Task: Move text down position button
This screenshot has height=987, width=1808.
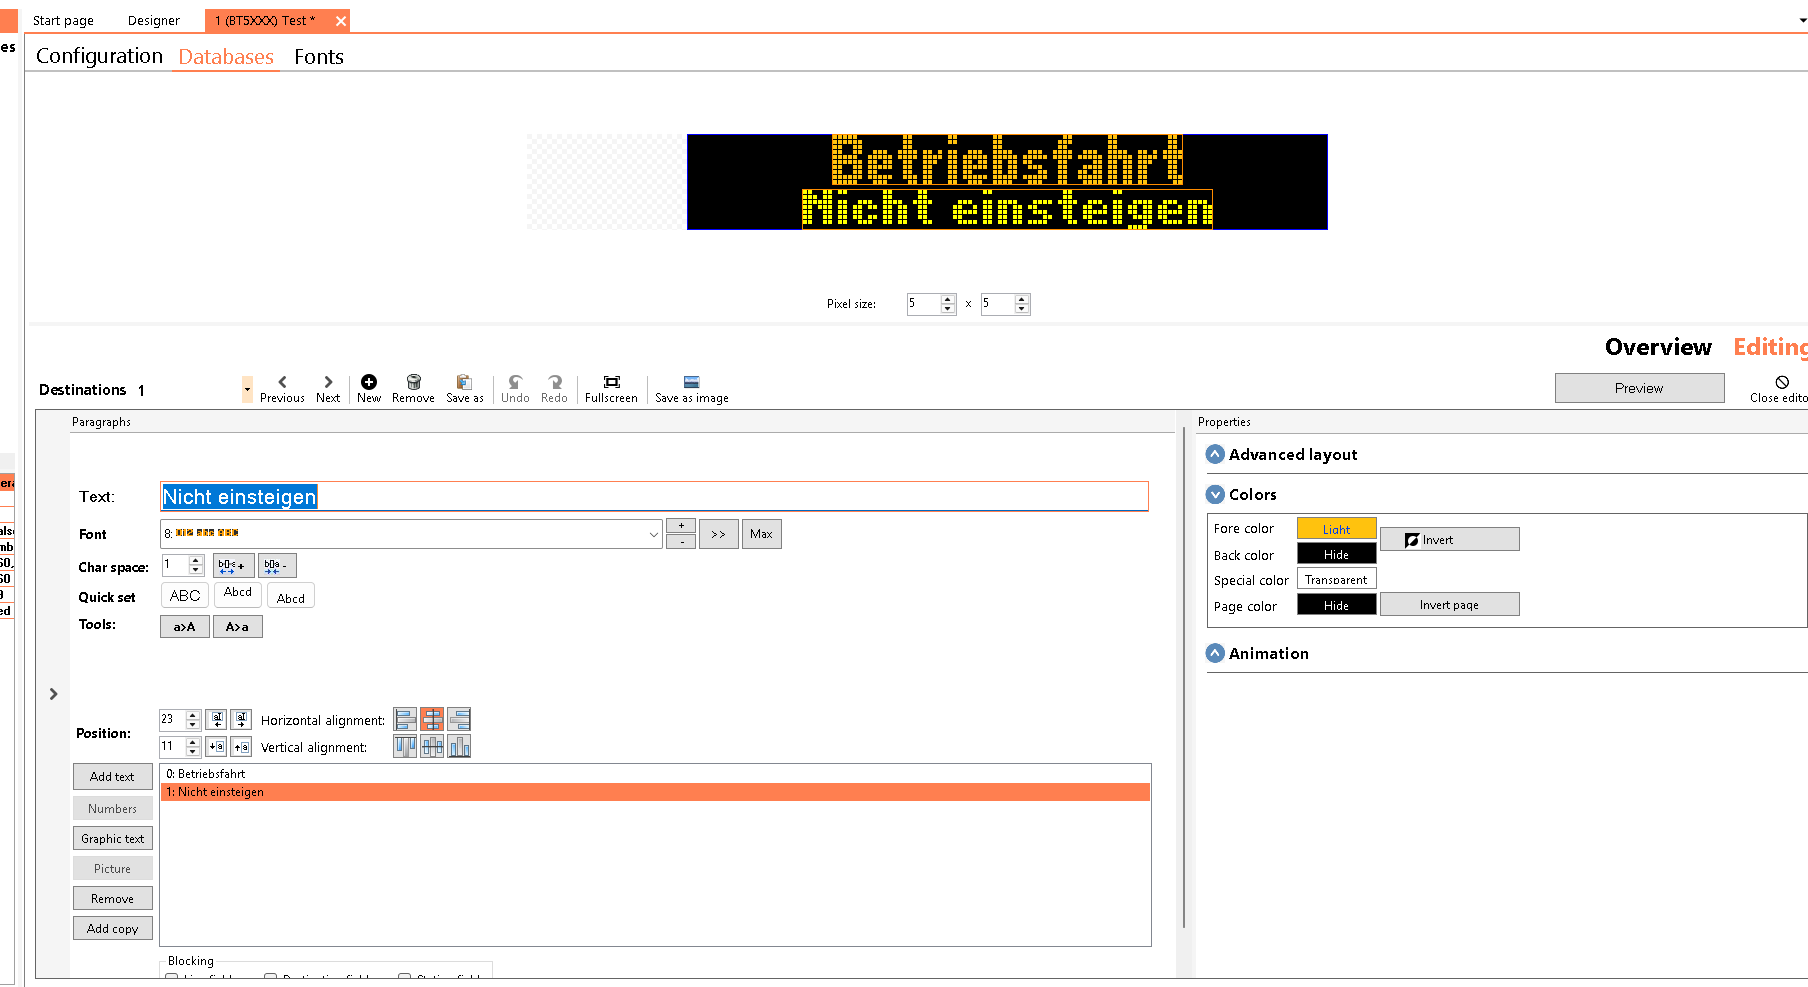Action: click(216, 747)
